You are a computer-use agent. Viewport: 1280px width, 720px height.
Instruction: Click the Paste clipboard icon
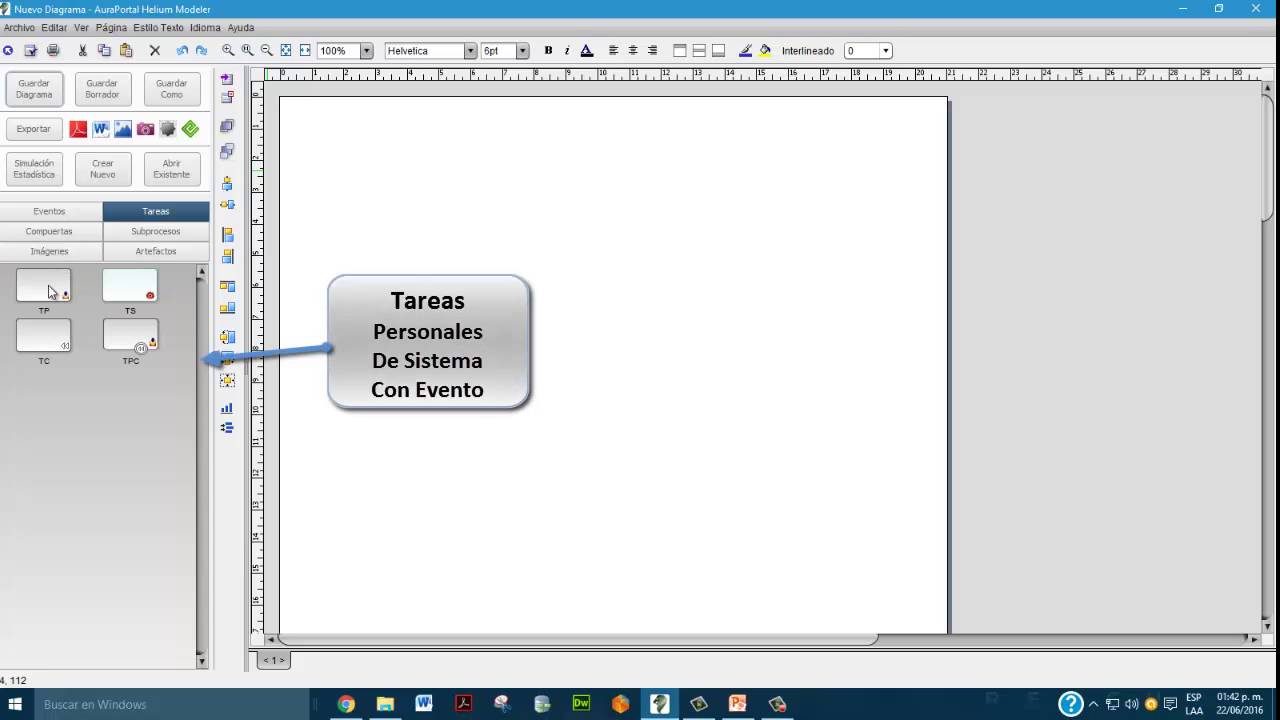pos(126,50)
